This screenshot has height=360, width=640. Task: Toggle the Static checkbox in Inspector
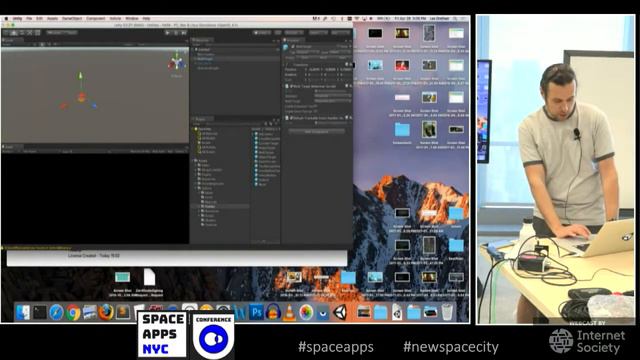pos(338,47)
